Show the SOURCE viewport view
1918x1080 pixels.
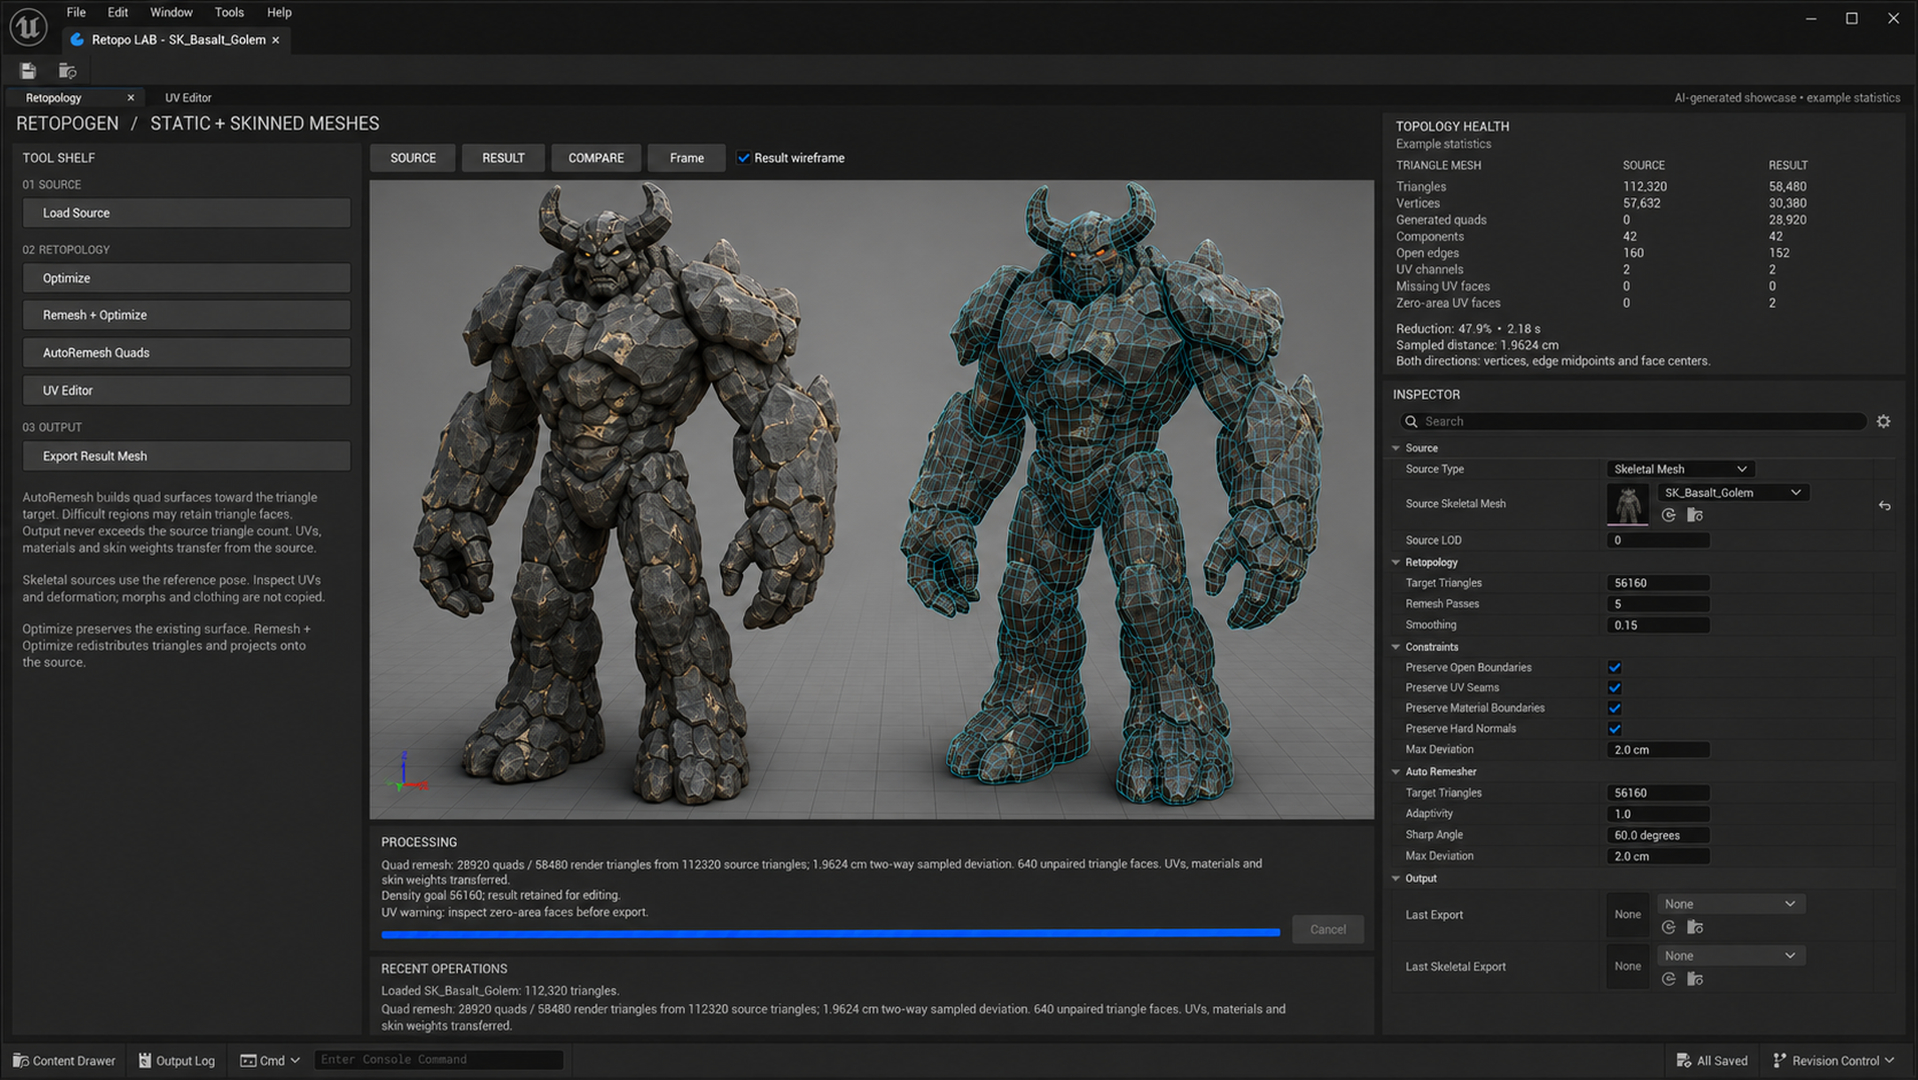pyautogui.click(x=413, y=158)
